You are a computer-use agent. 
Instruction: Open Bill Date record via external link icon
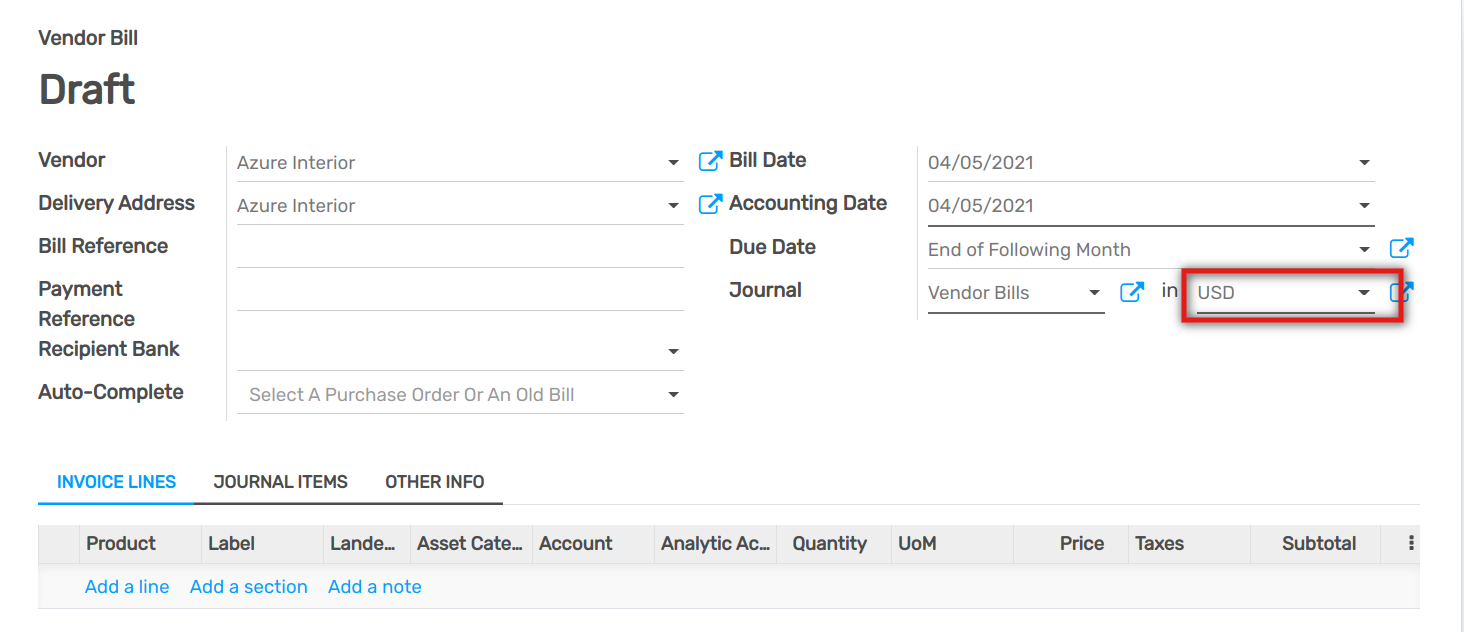click(x=710, y=160)
